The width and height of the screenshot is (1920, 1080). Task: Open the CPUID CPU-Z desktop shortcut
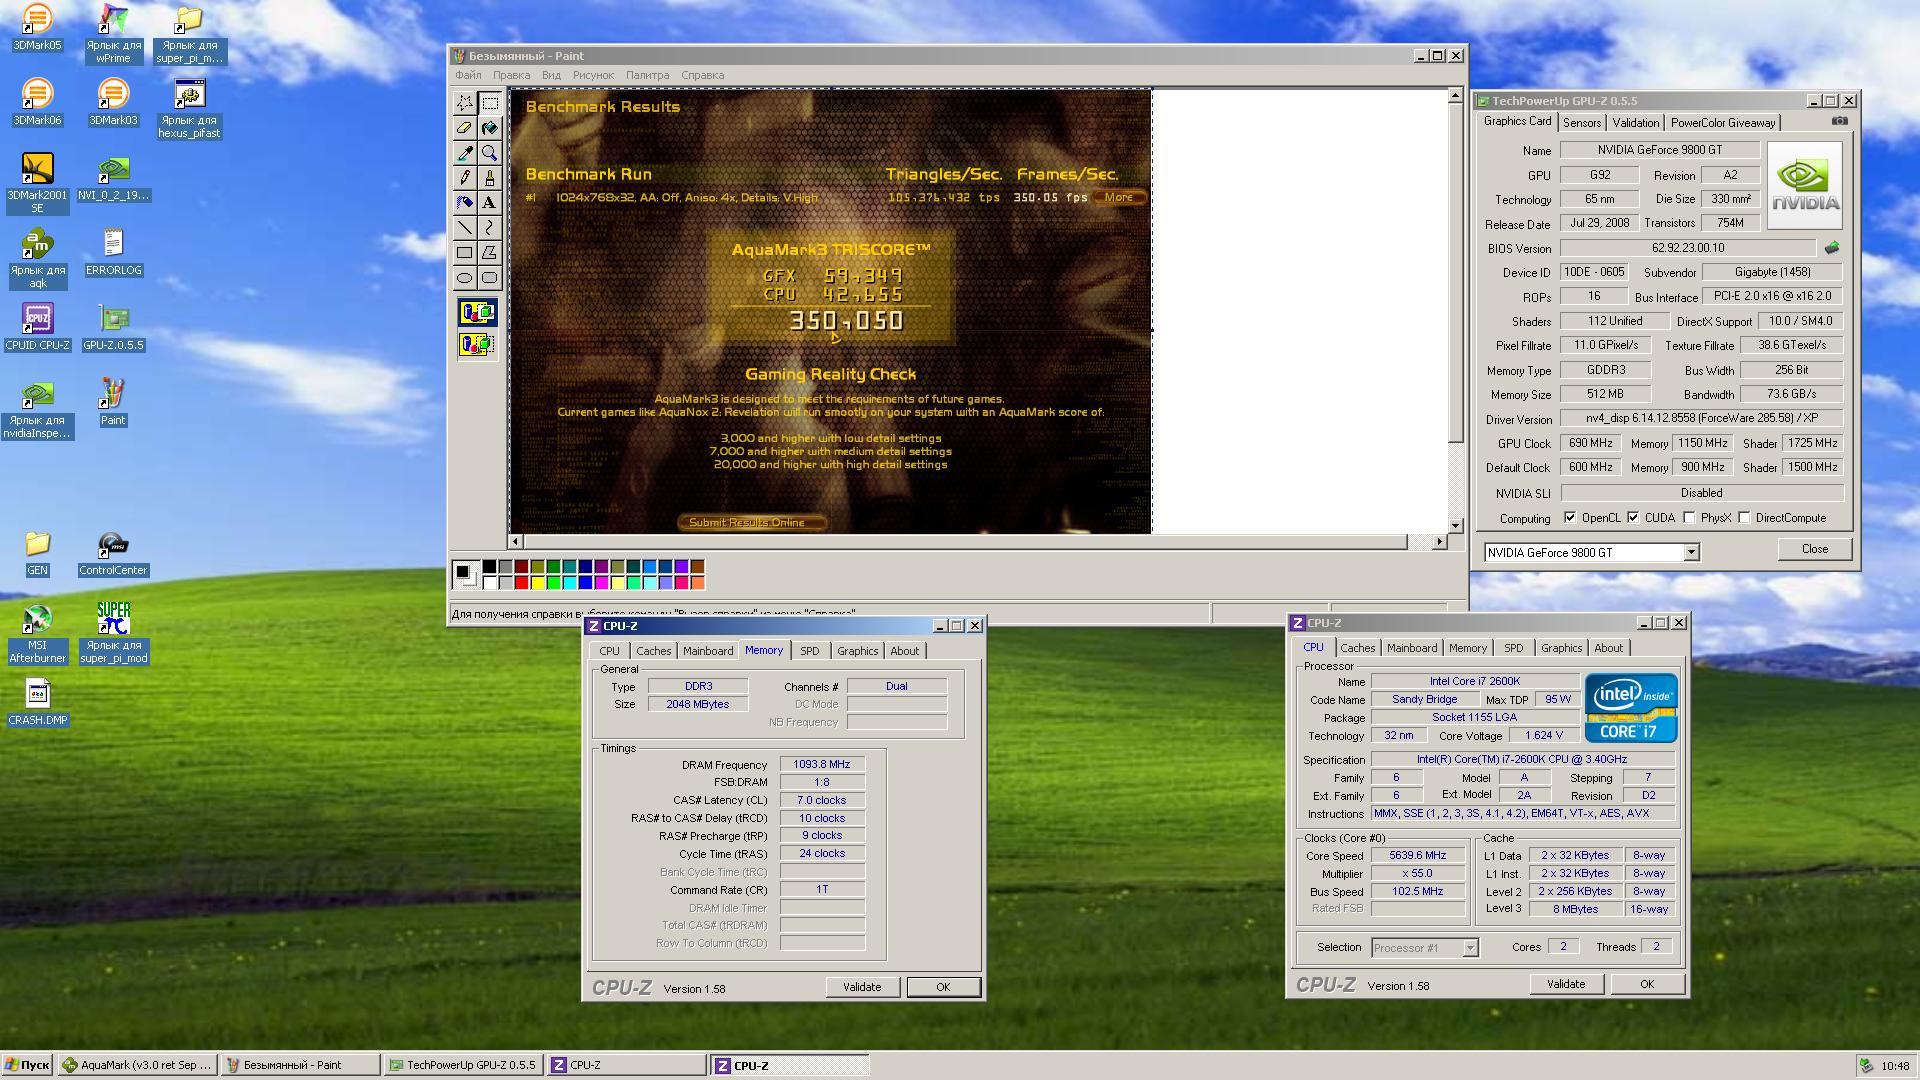click(37, 327)
